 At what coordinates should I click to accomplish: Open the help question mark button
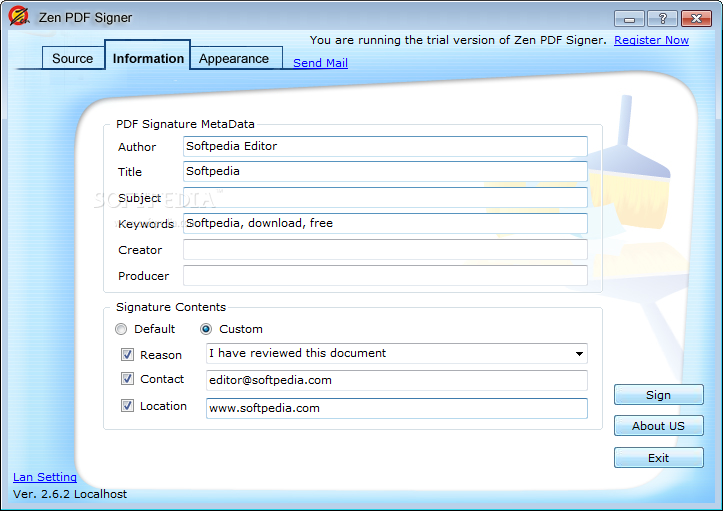coord(662,18)
